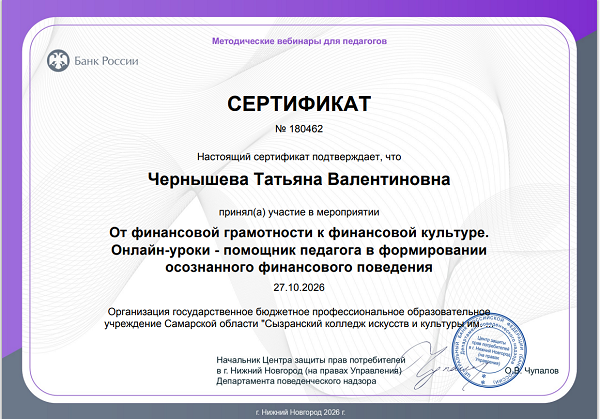Click the Bank of Russia eagle emblem
Image resolution: width=600 pixels, height=419 pixels.
pos(58,60)
